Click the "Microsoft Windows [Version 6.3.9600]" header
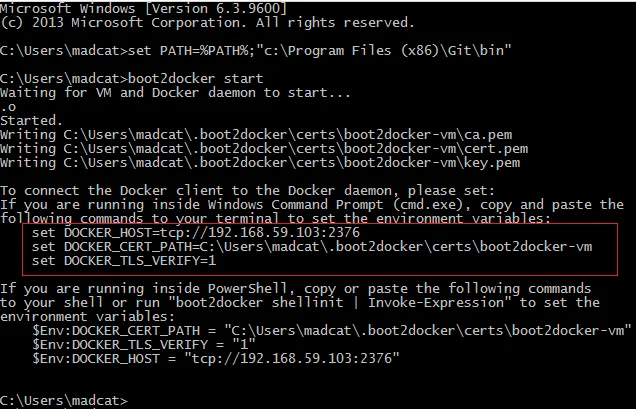Image resolution: width=636 pixels, height=409 pixels. click(145, 8)
